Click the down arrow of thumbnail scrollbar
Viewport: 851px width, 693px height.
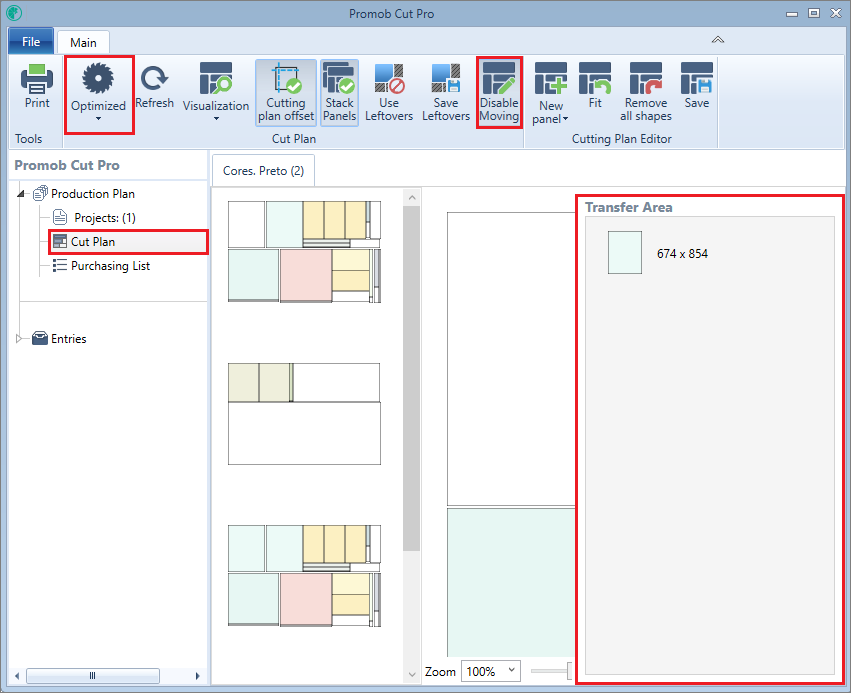[412, 674]
